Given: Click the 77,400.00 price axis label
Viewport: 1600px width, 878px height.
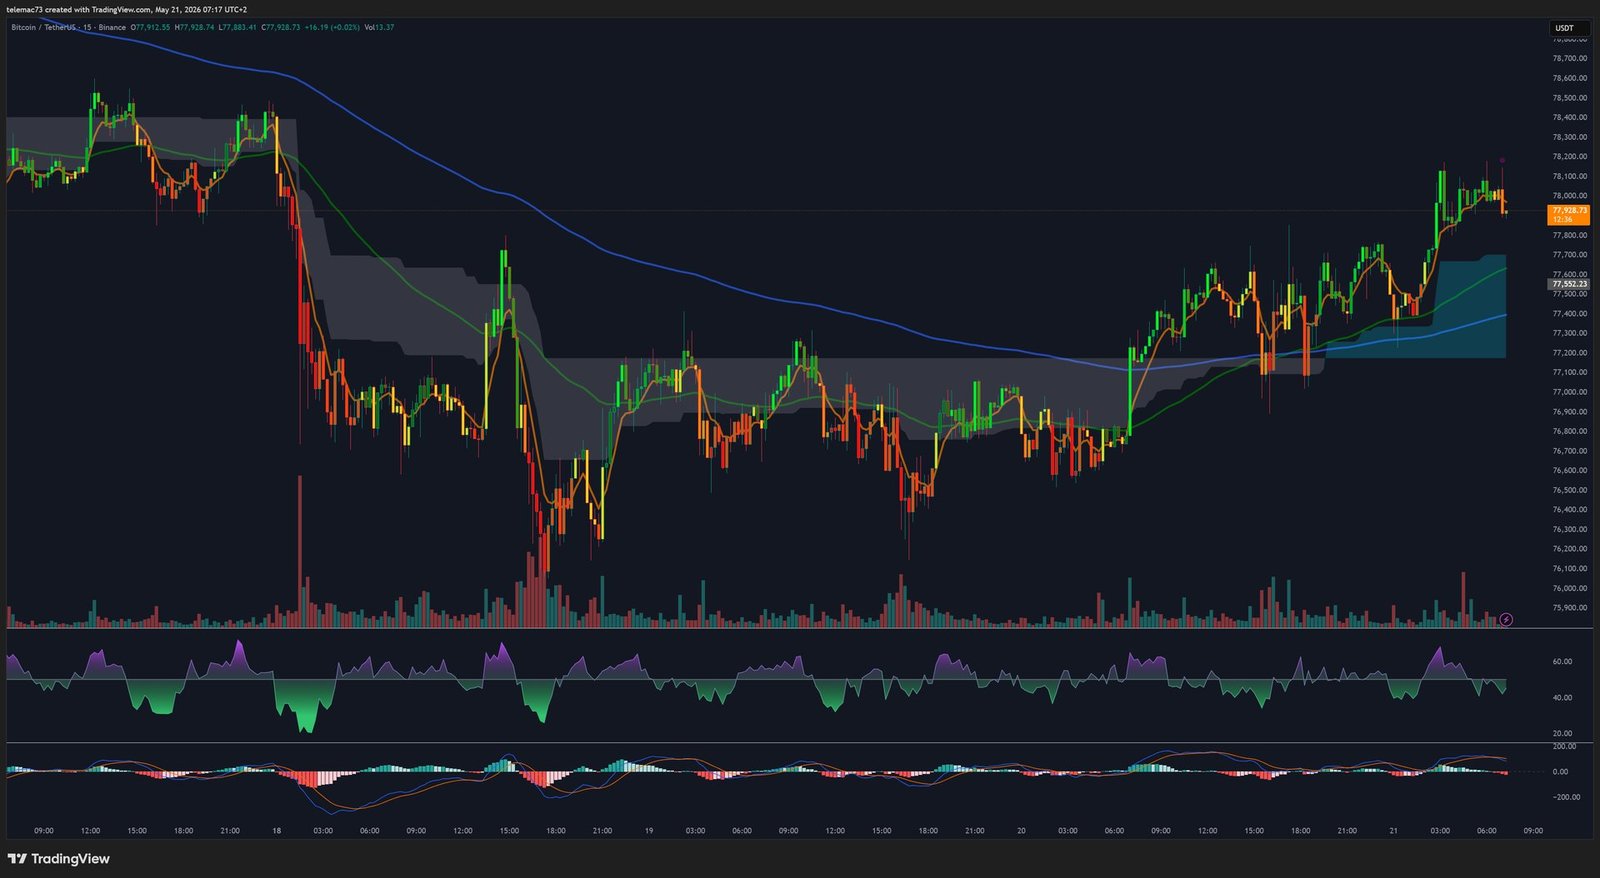Looking at the screenshot, I should (x=1569, y=314).
